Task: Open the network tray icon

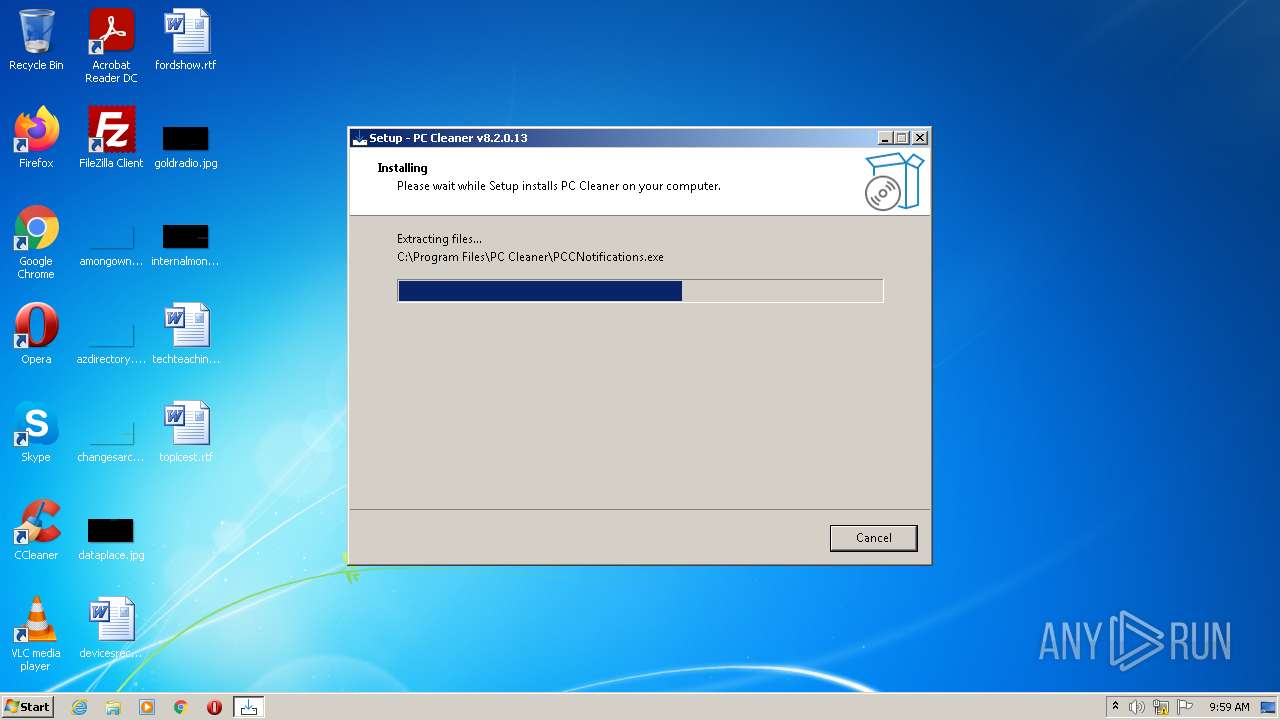Action: point(1161,707)
